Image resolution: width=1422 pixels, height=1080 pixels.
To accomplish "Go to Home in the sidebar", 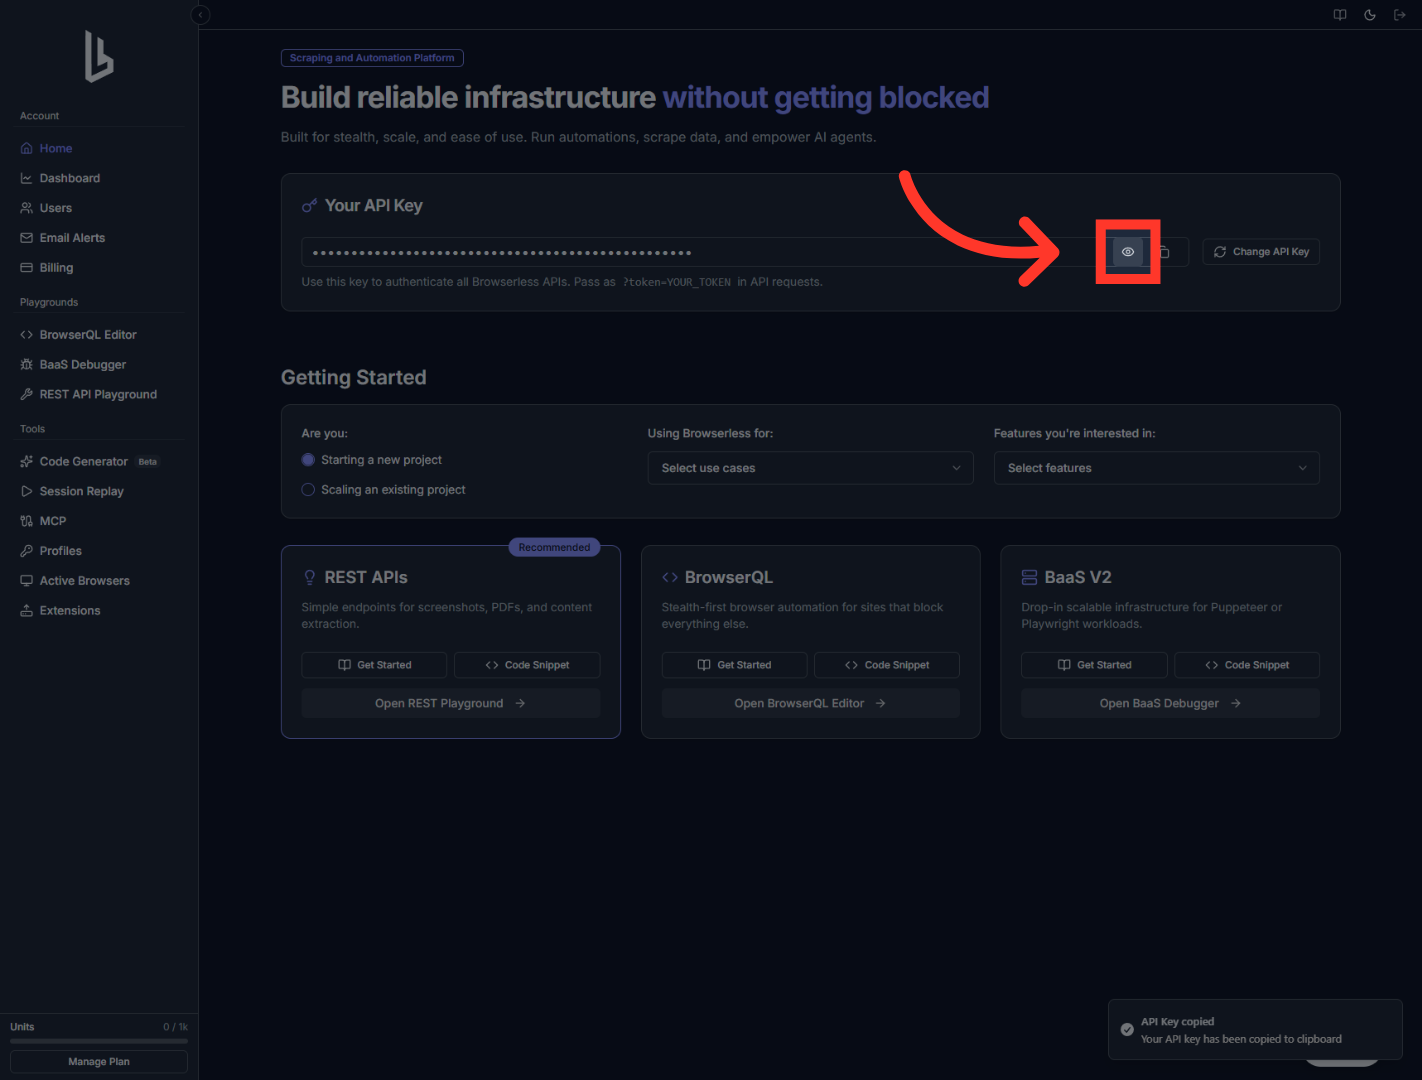I will click(x=56, y=148).
